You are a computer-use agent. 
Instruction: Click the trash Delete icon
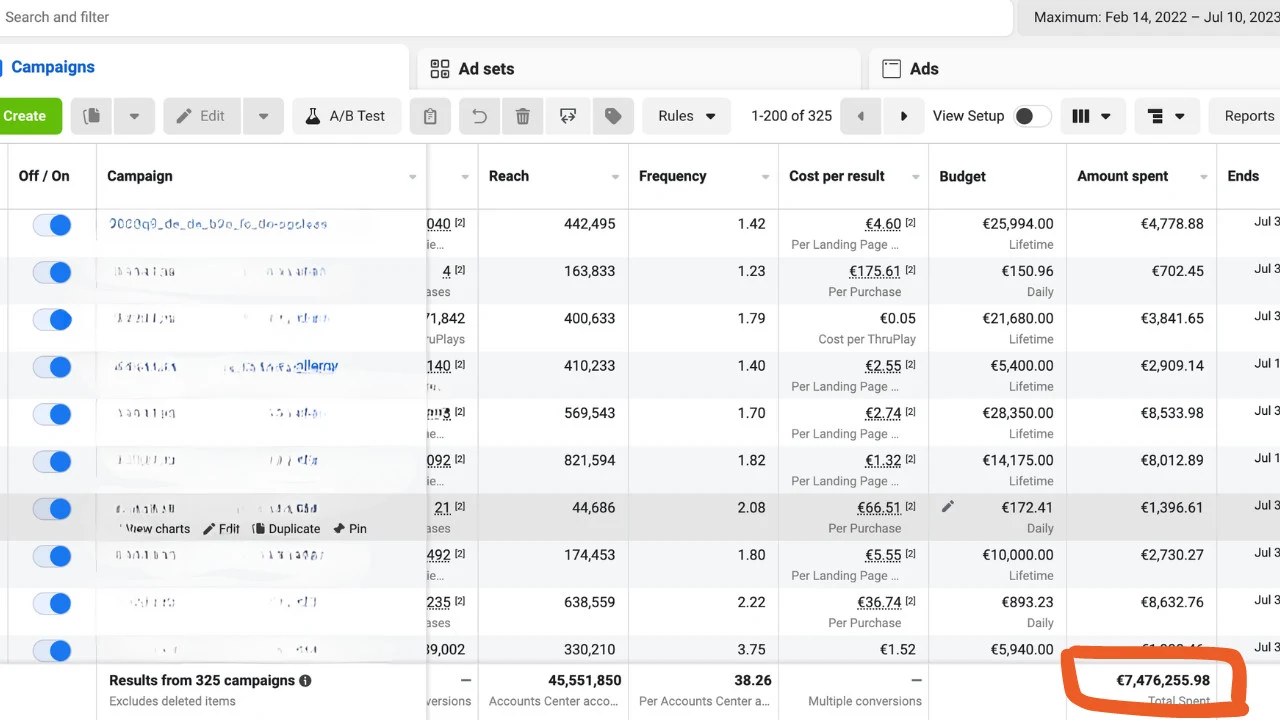click(522, 116)
